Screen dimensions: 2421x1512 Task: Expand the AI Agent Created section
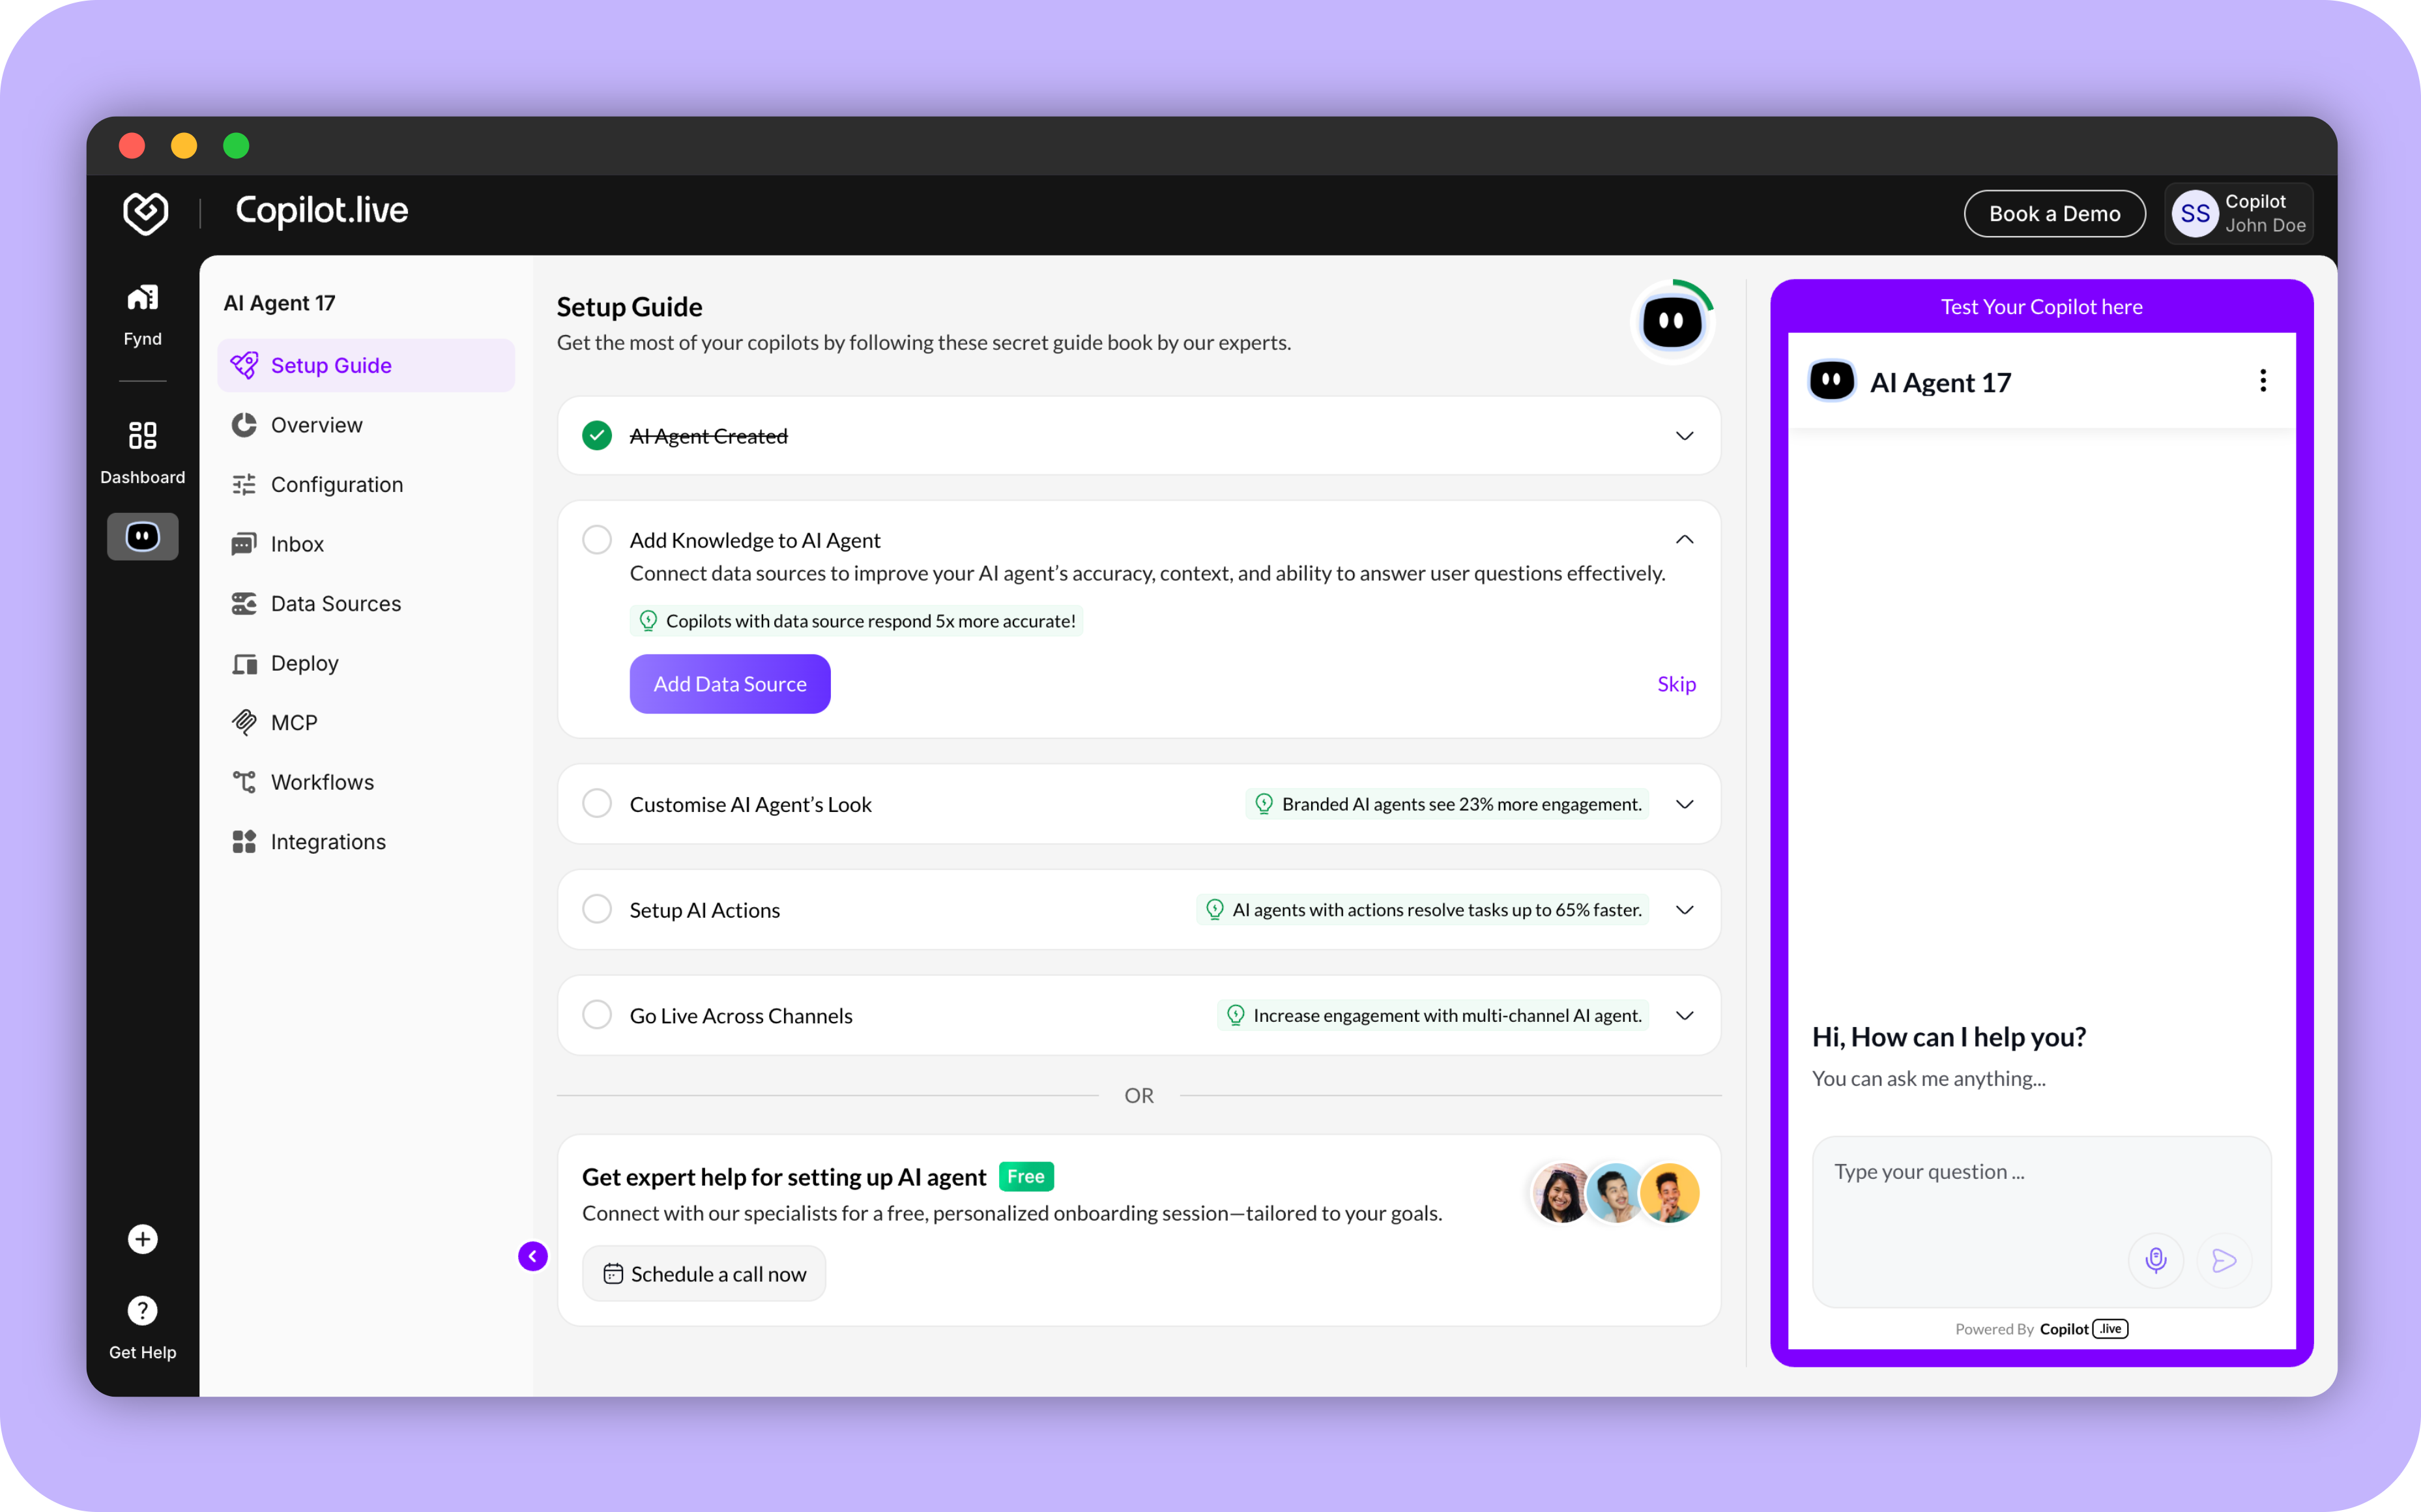click(1684, 436)
